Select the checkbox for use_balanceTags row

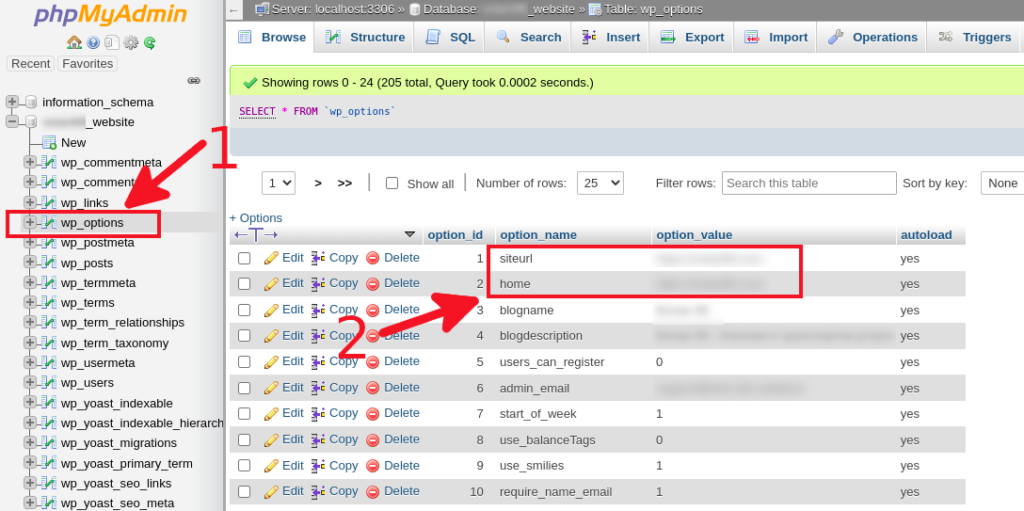tap(244, 440)
